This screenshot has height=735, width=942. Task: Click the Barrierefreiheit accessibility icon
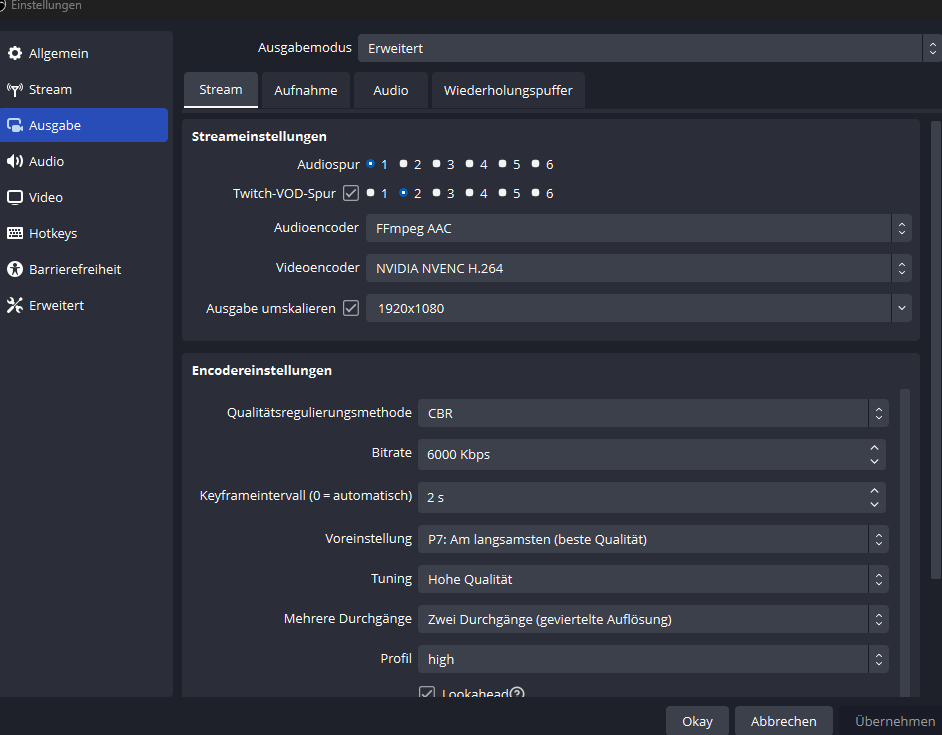click(15, 269)
